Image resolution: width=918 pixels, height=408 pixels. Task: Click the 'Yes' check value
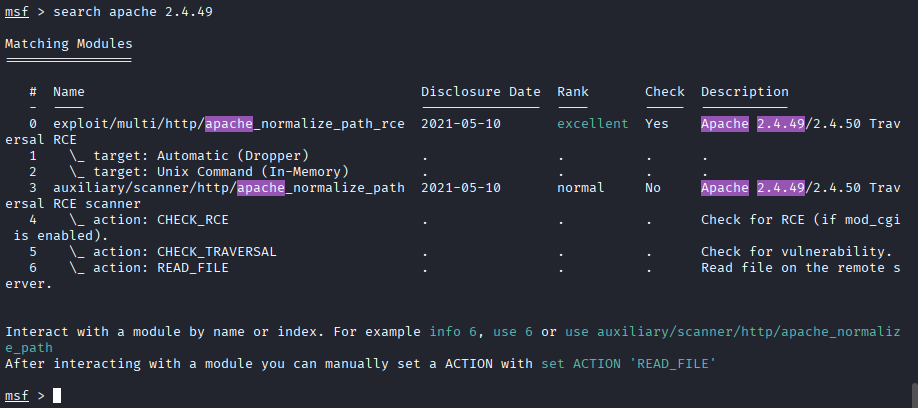657,124
